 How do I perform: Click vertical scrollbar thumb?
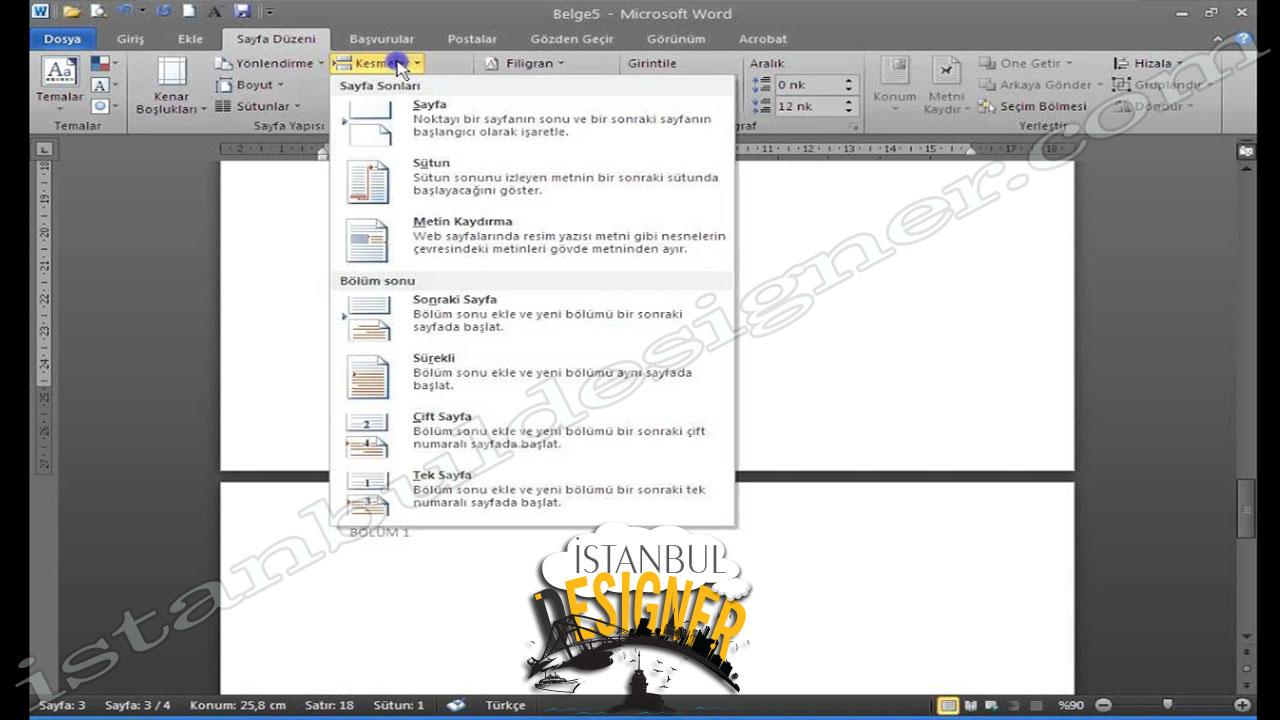point(1245,510)
